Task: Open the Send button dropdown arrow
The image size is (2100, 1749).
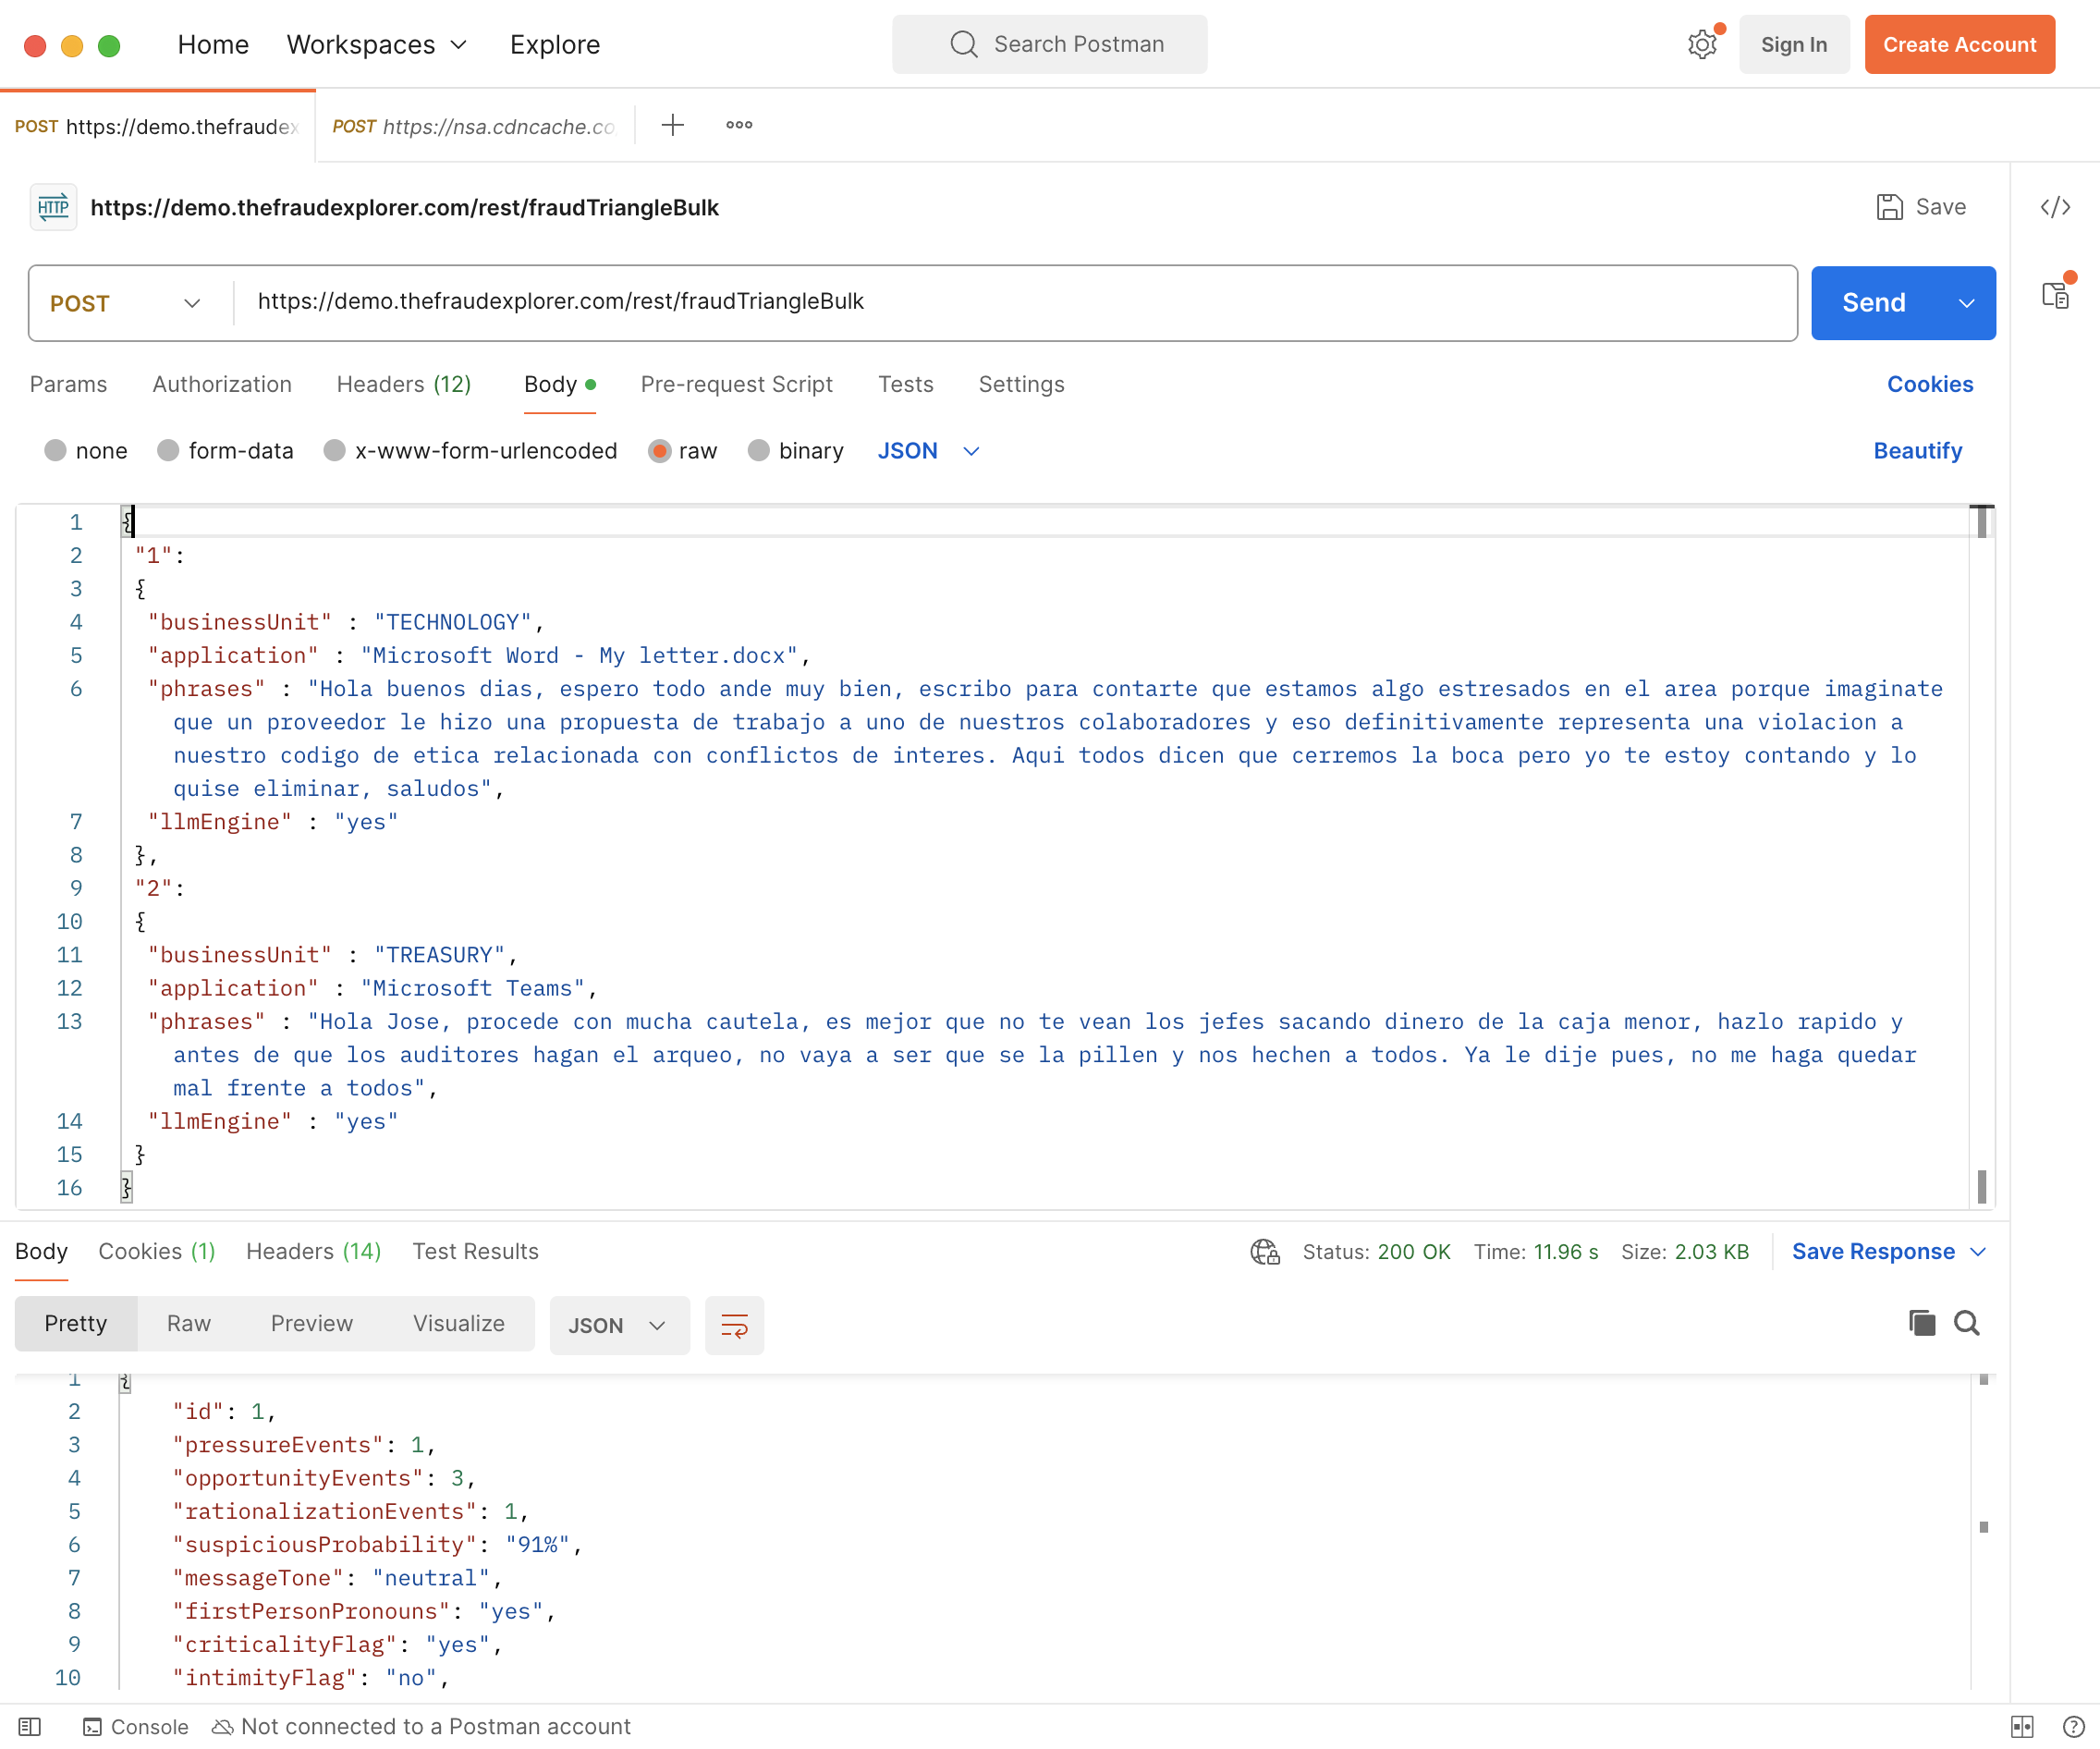Action: [1966, 303]
